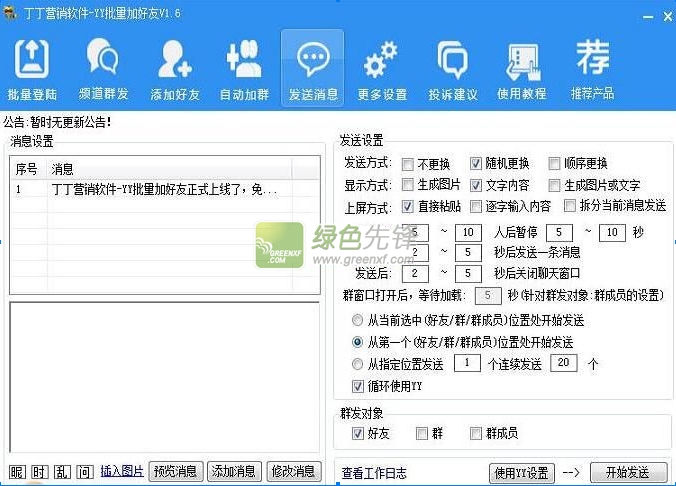Insert the 昵 nickname variable
The width and height of the screenshot is (676, 486).
[x=17, y=472]
